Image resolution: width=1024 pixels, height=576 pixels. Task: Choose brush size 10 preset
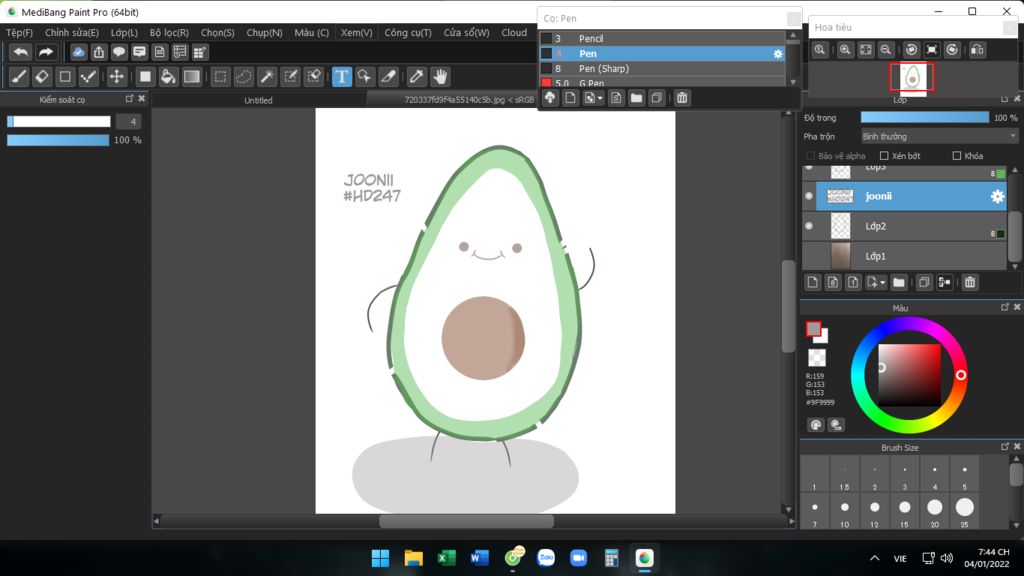click(x=844, y=511)
